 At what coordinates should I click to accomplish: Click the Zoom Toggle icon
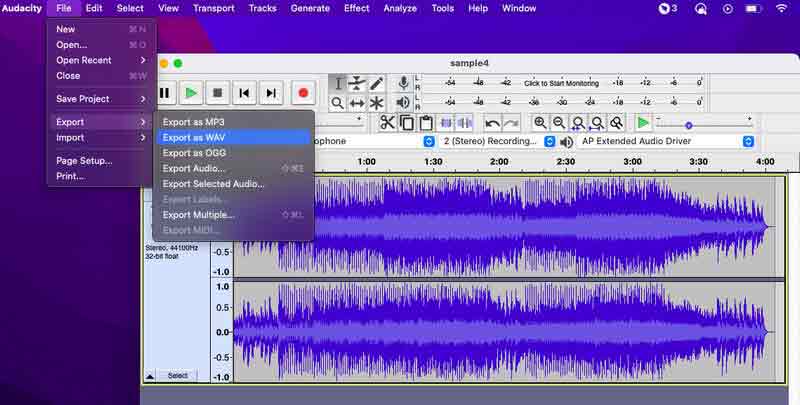[617, 123]
